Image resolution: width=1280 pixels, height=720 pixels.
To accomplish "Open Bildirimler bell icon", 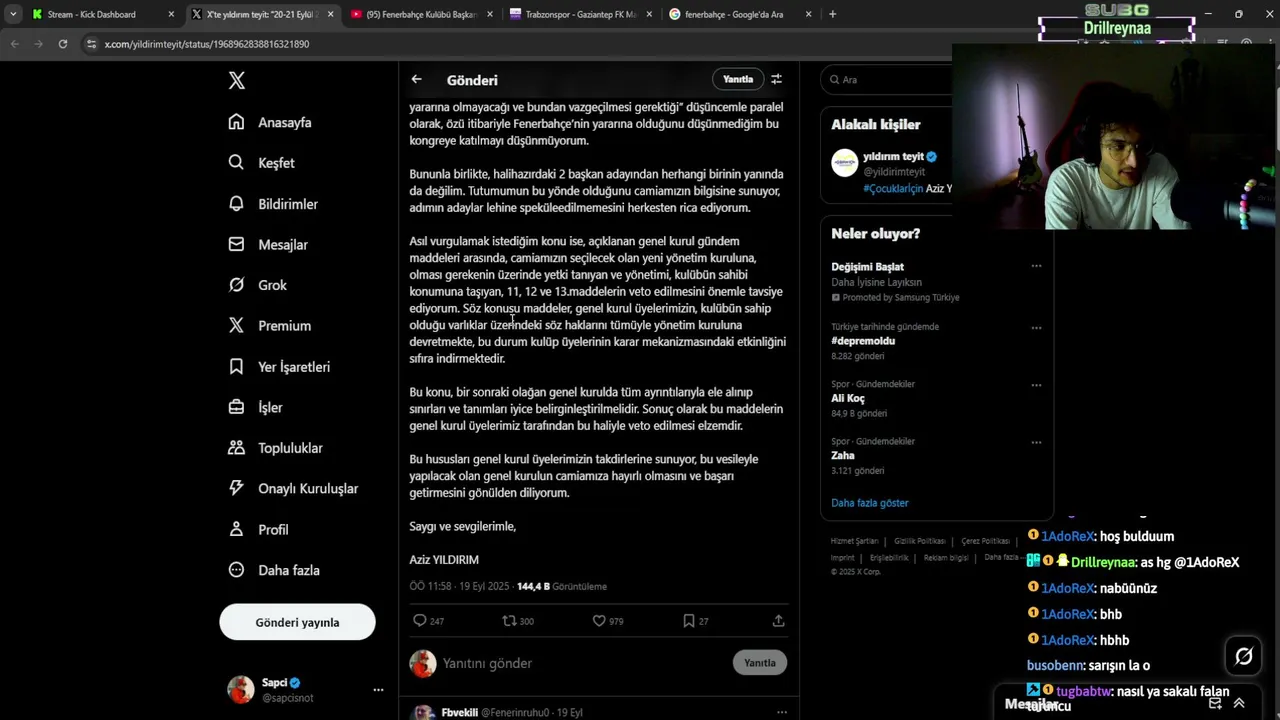I will [236, 204].
